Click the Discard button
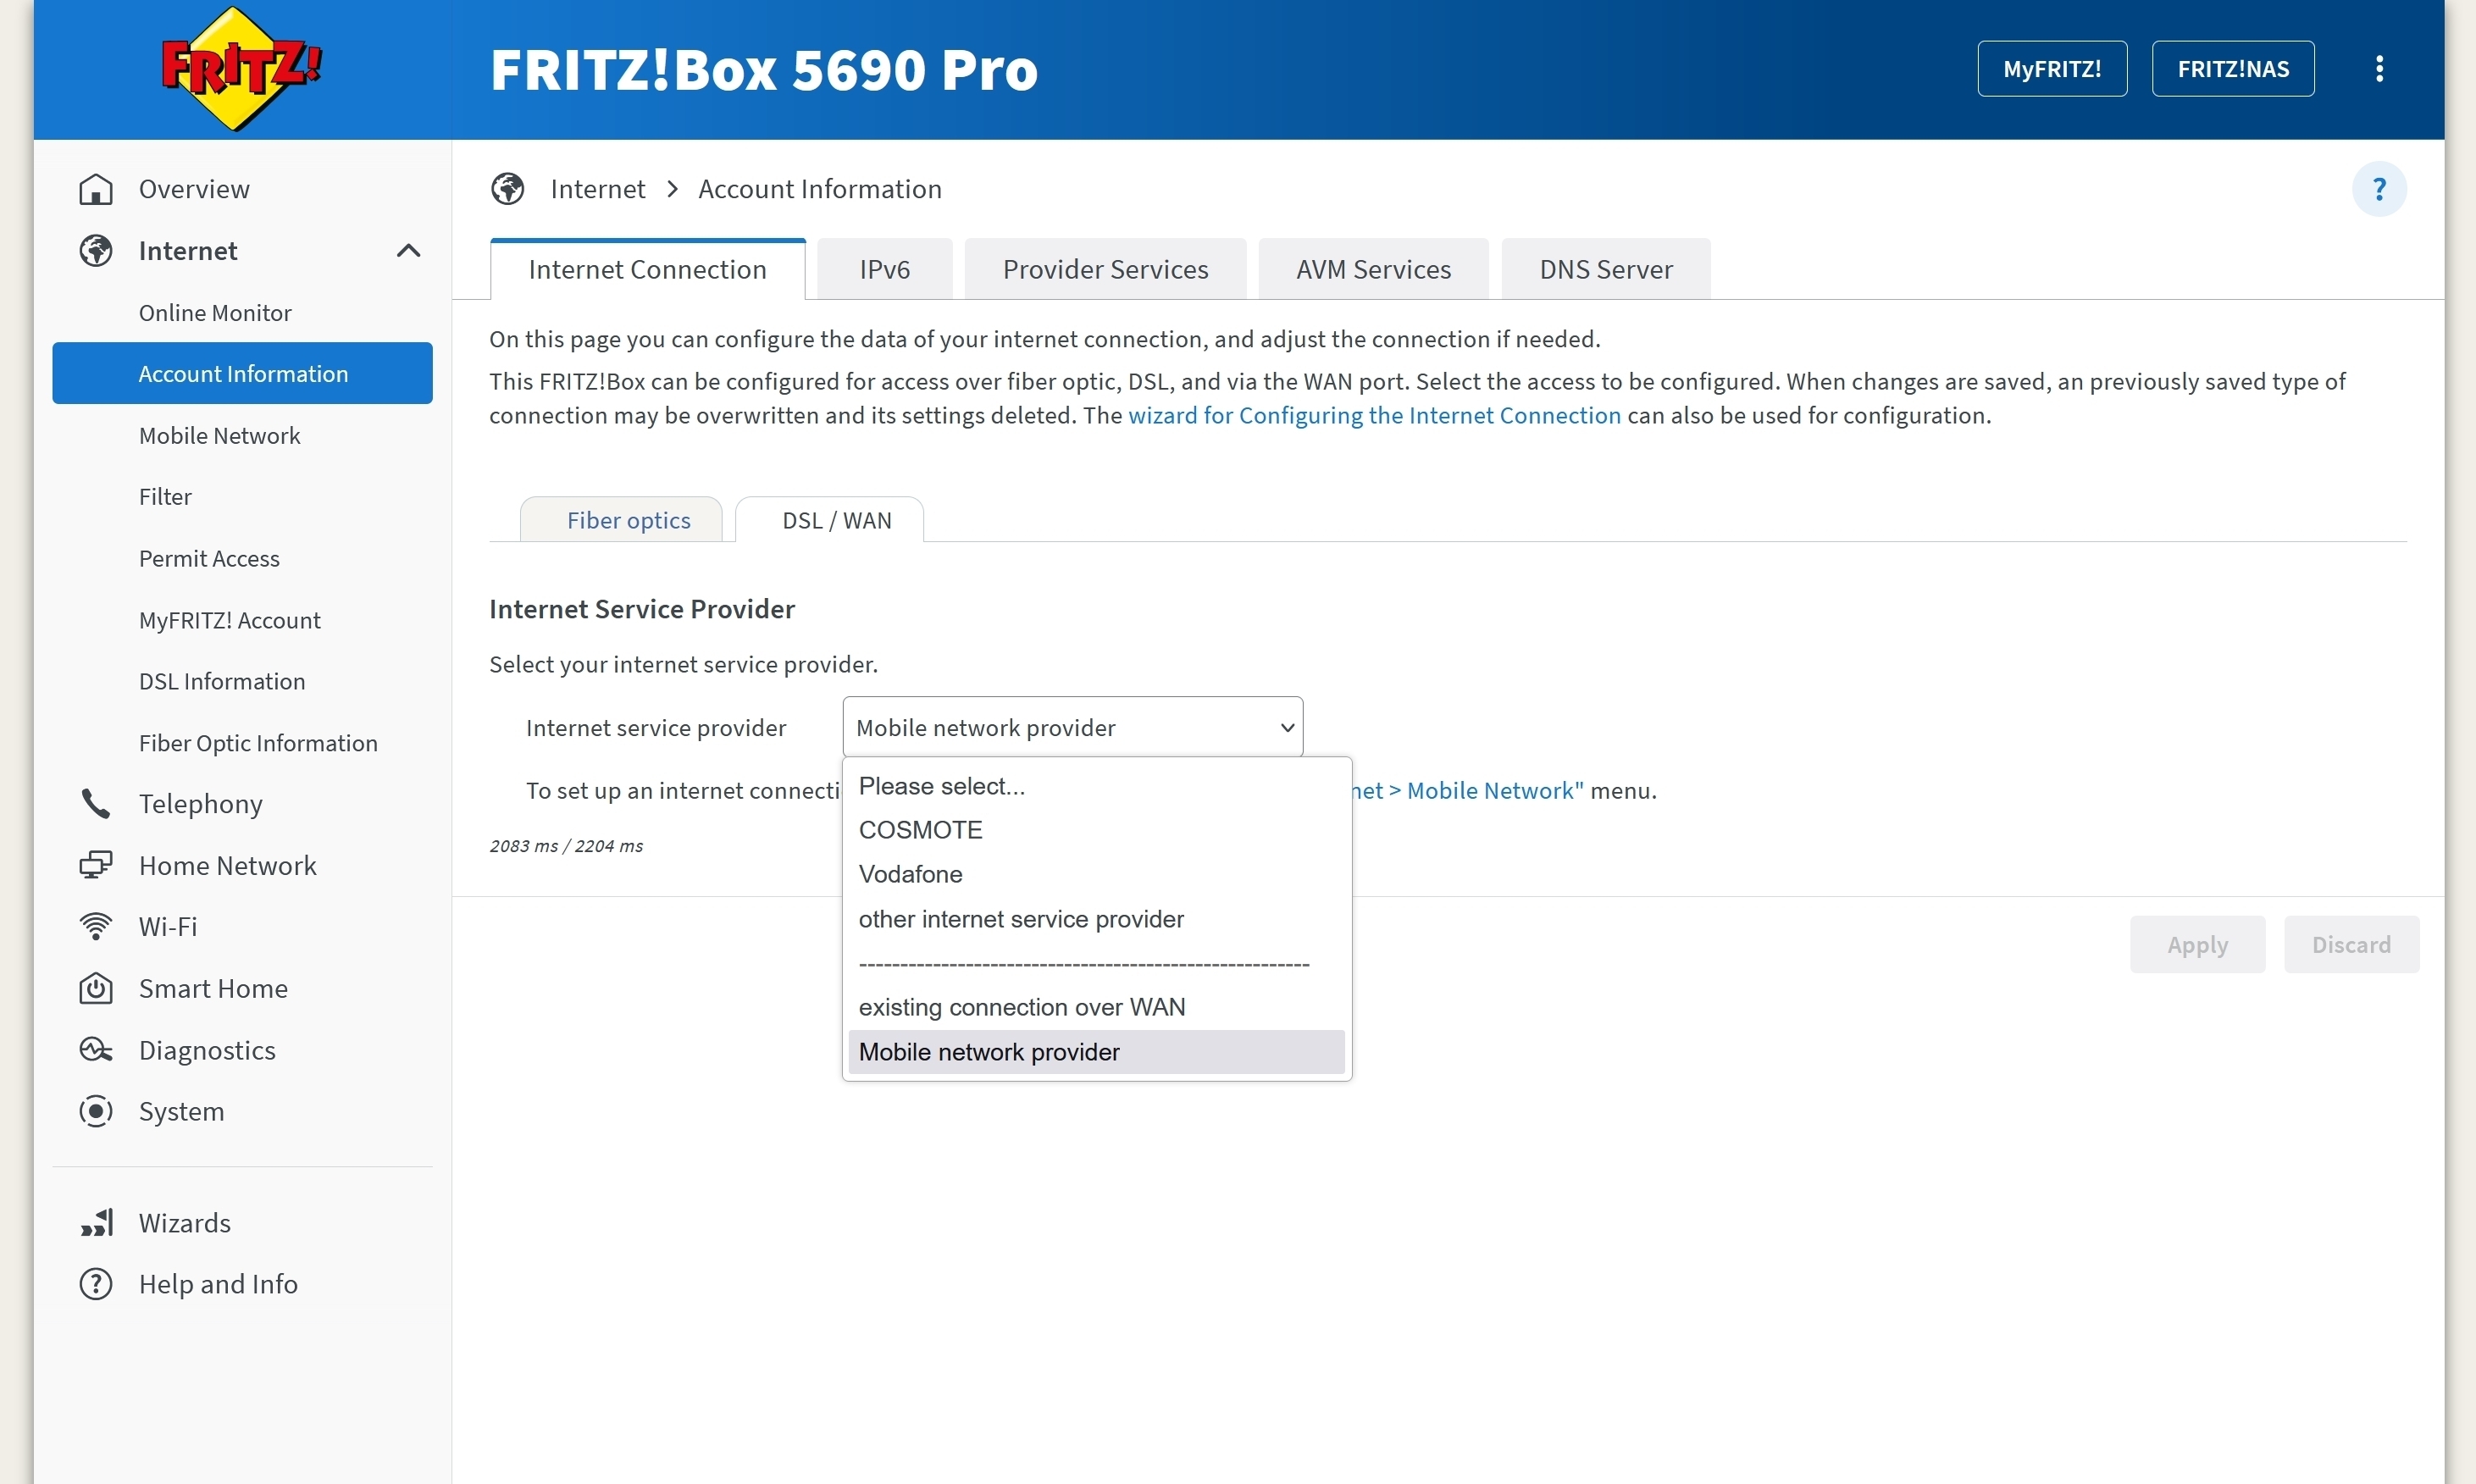 2351,944
